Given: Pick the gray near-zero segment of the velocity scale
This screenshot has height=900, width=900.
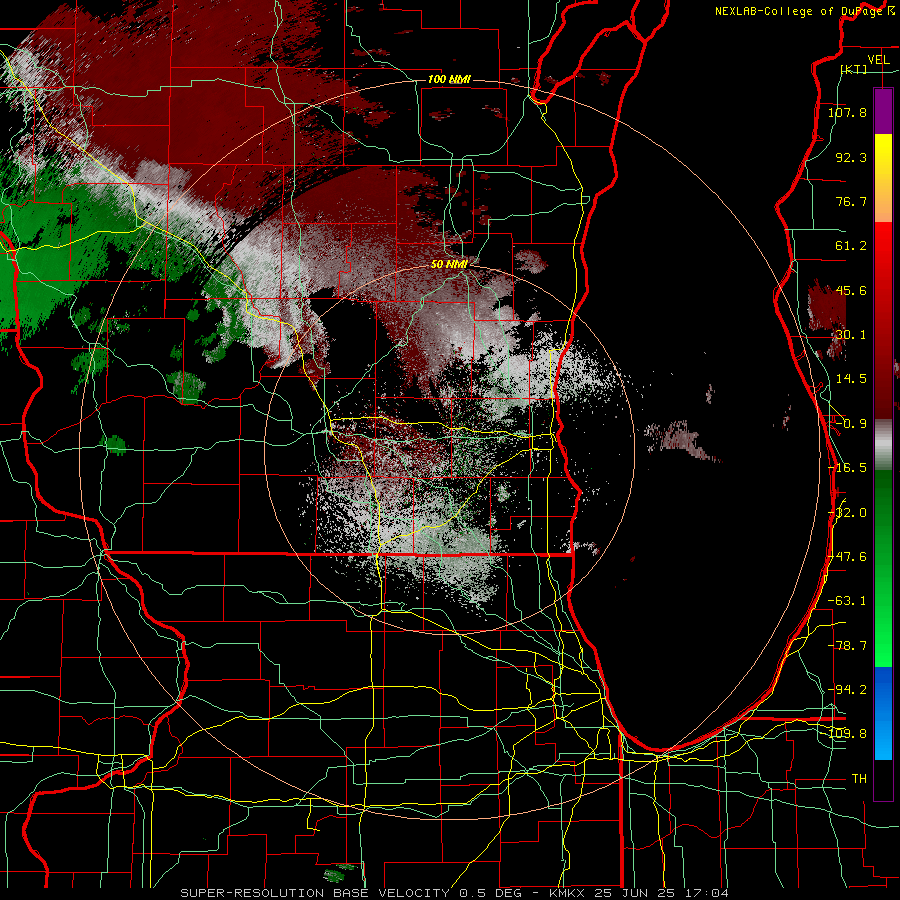Looking at the screenshot, I should 883,445.
